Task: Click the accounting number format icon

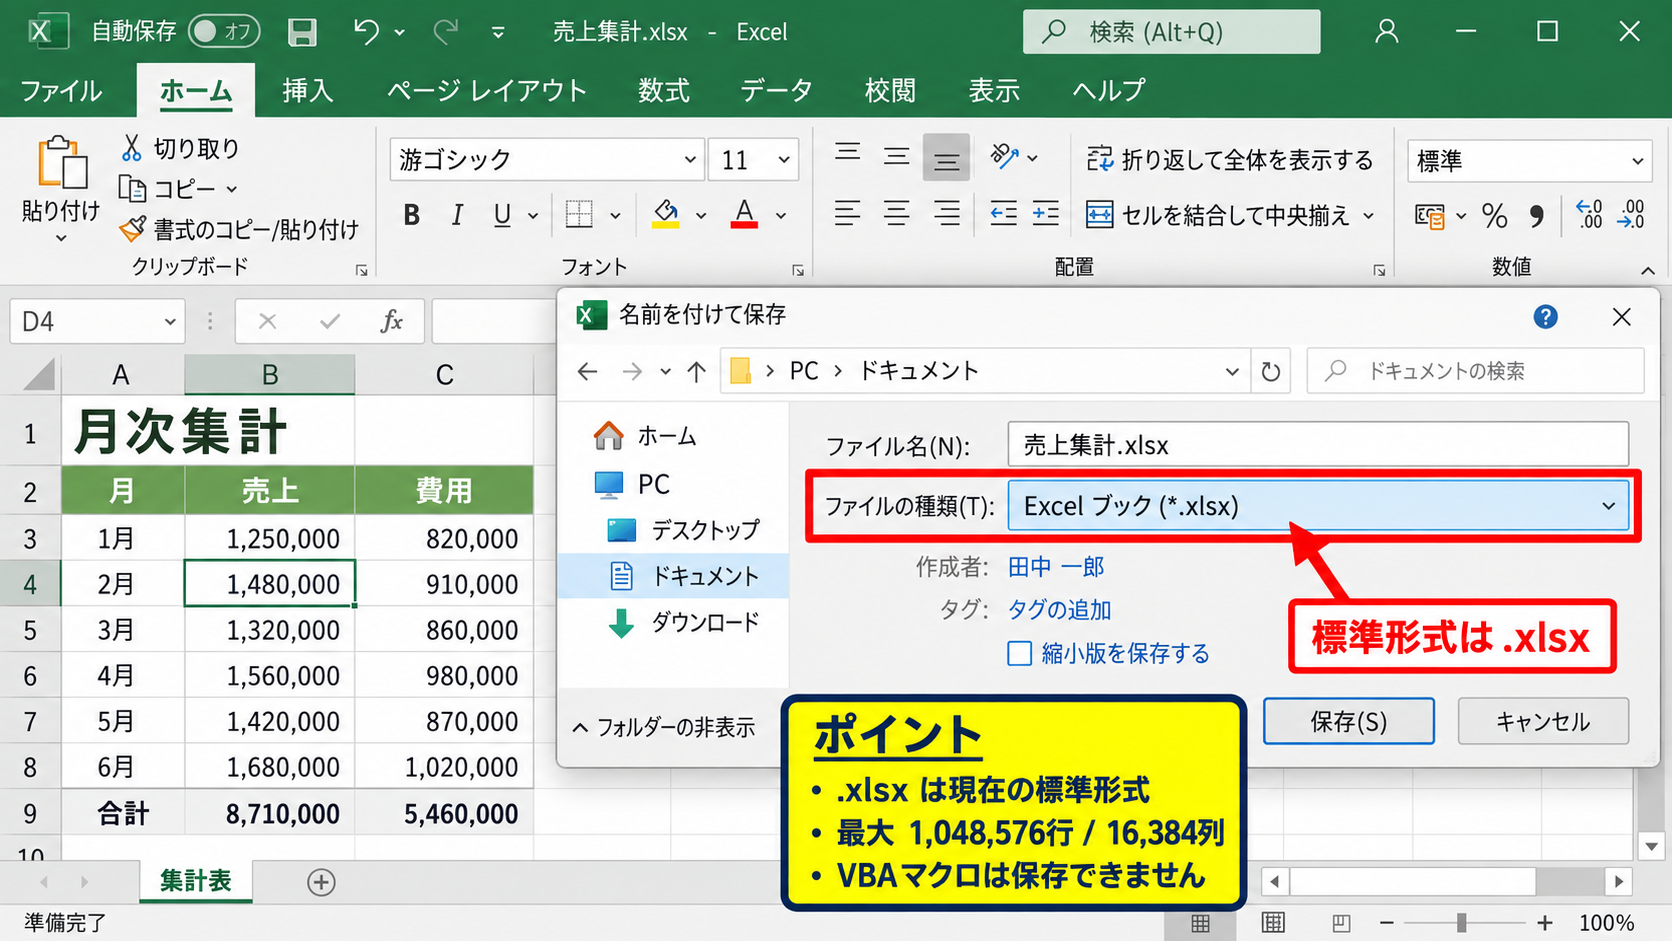Action: pos(1429,215)
